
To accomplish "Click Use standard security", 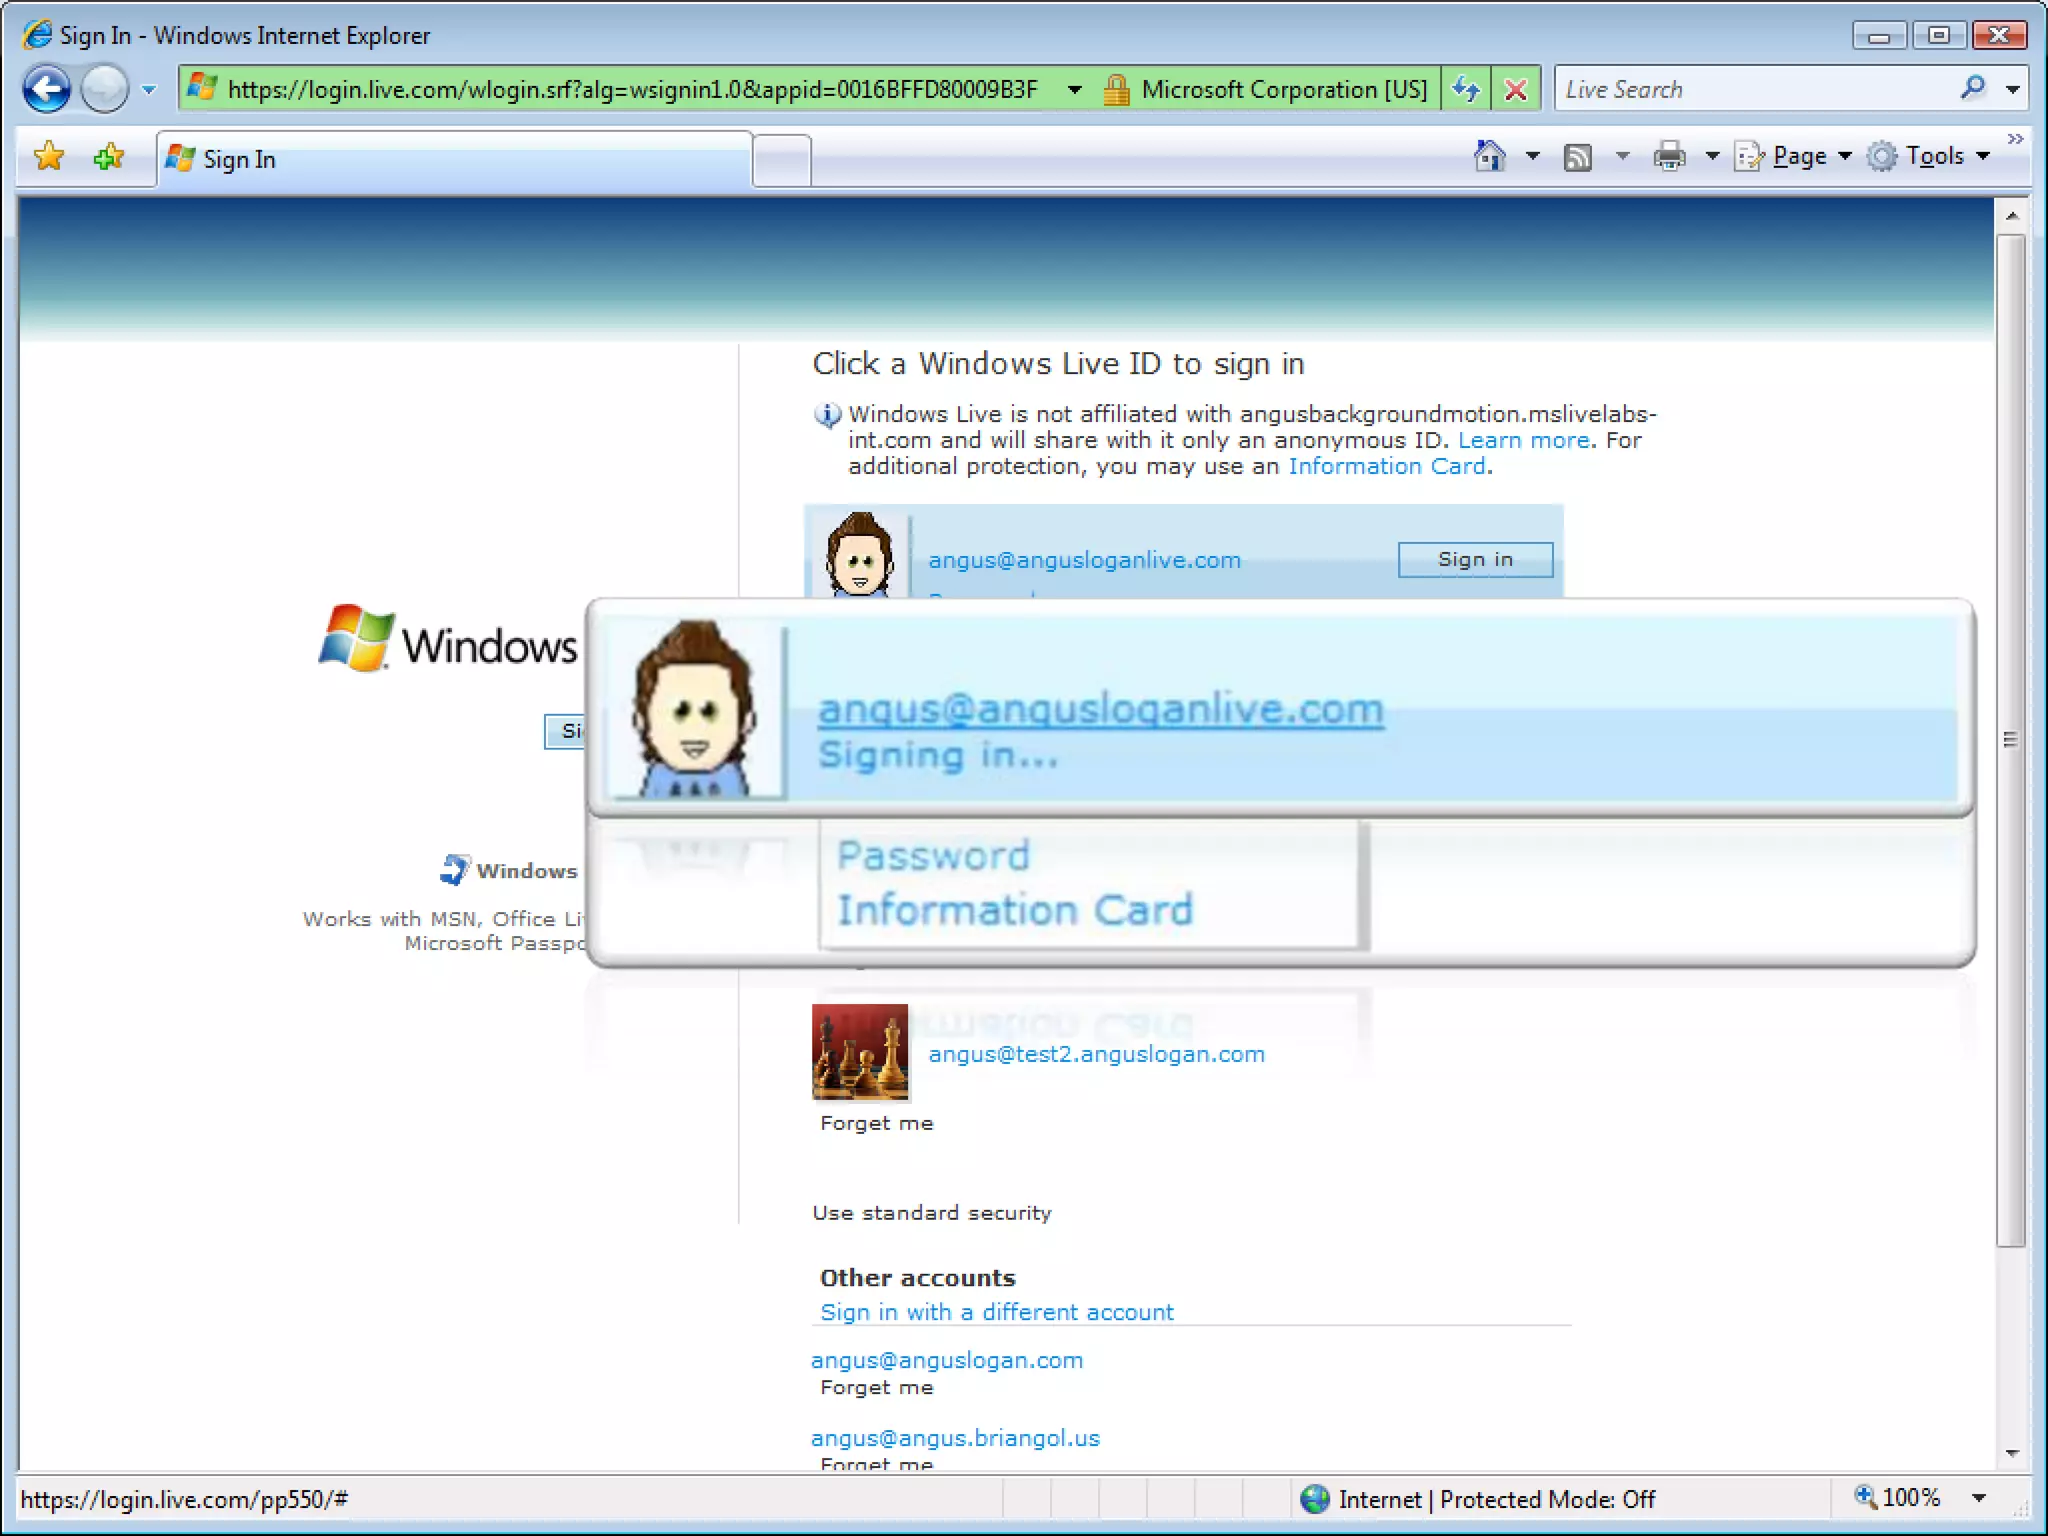I will pos(931,1213).
